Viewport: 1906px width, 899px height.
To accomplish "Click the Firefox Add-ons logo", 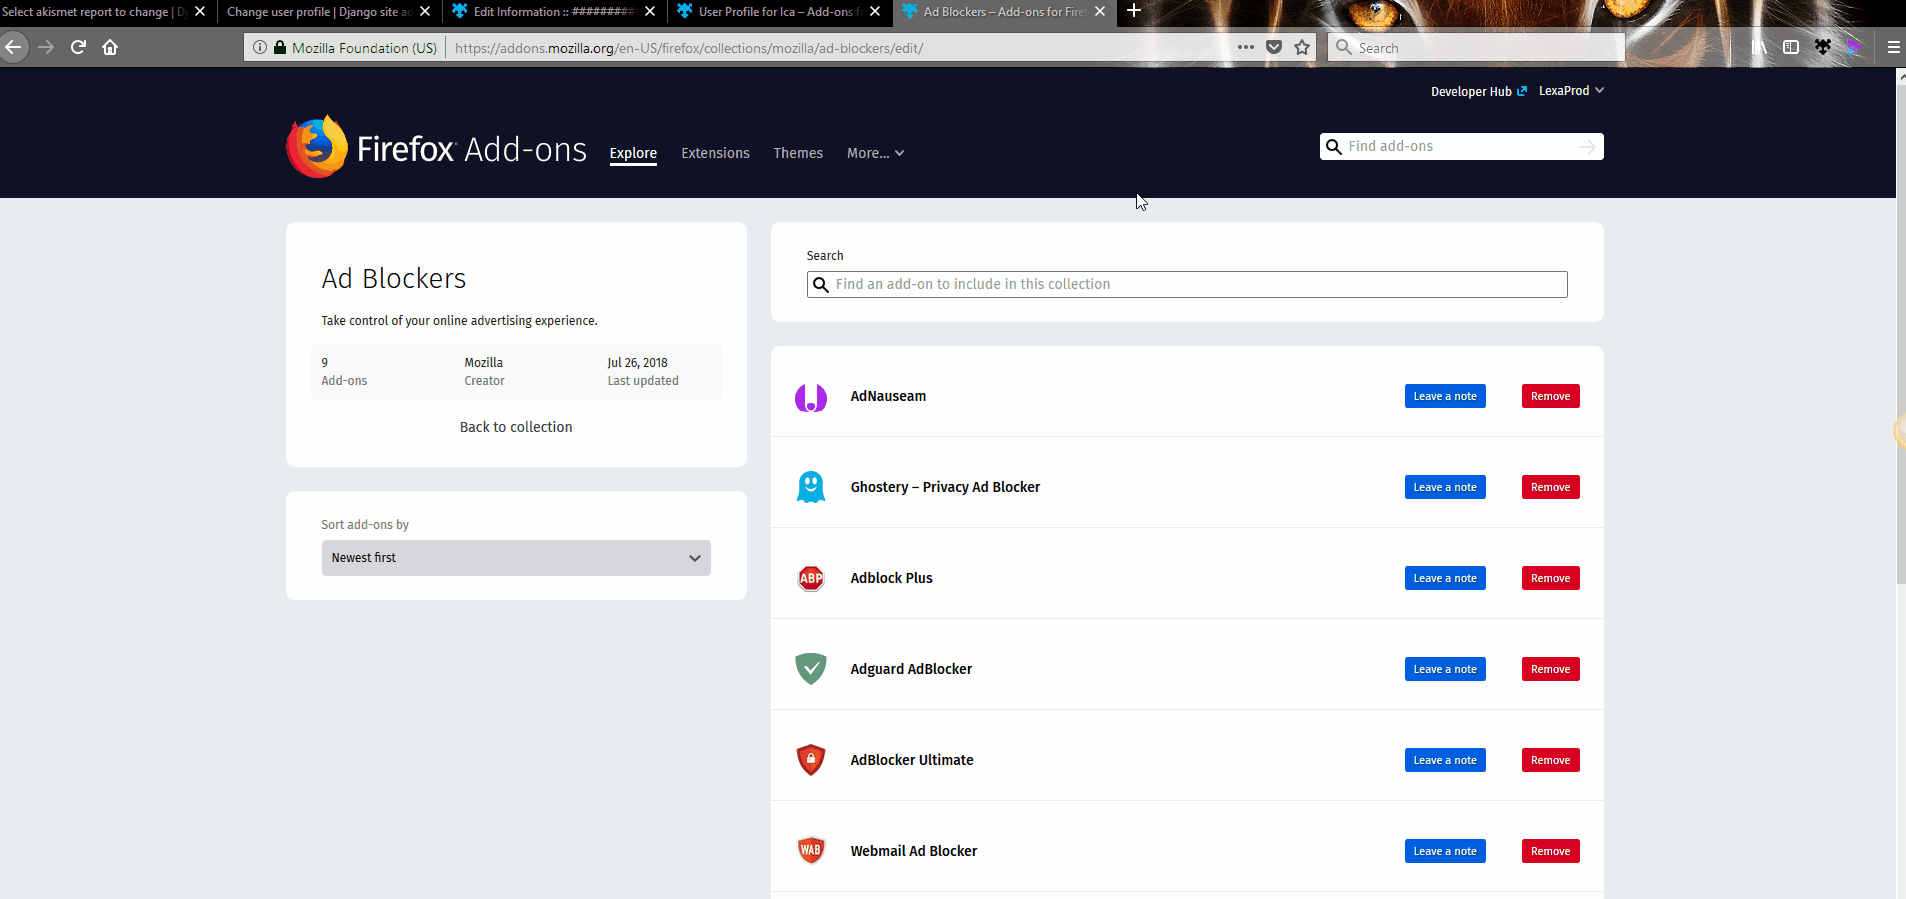I will (x=436, y=148).
